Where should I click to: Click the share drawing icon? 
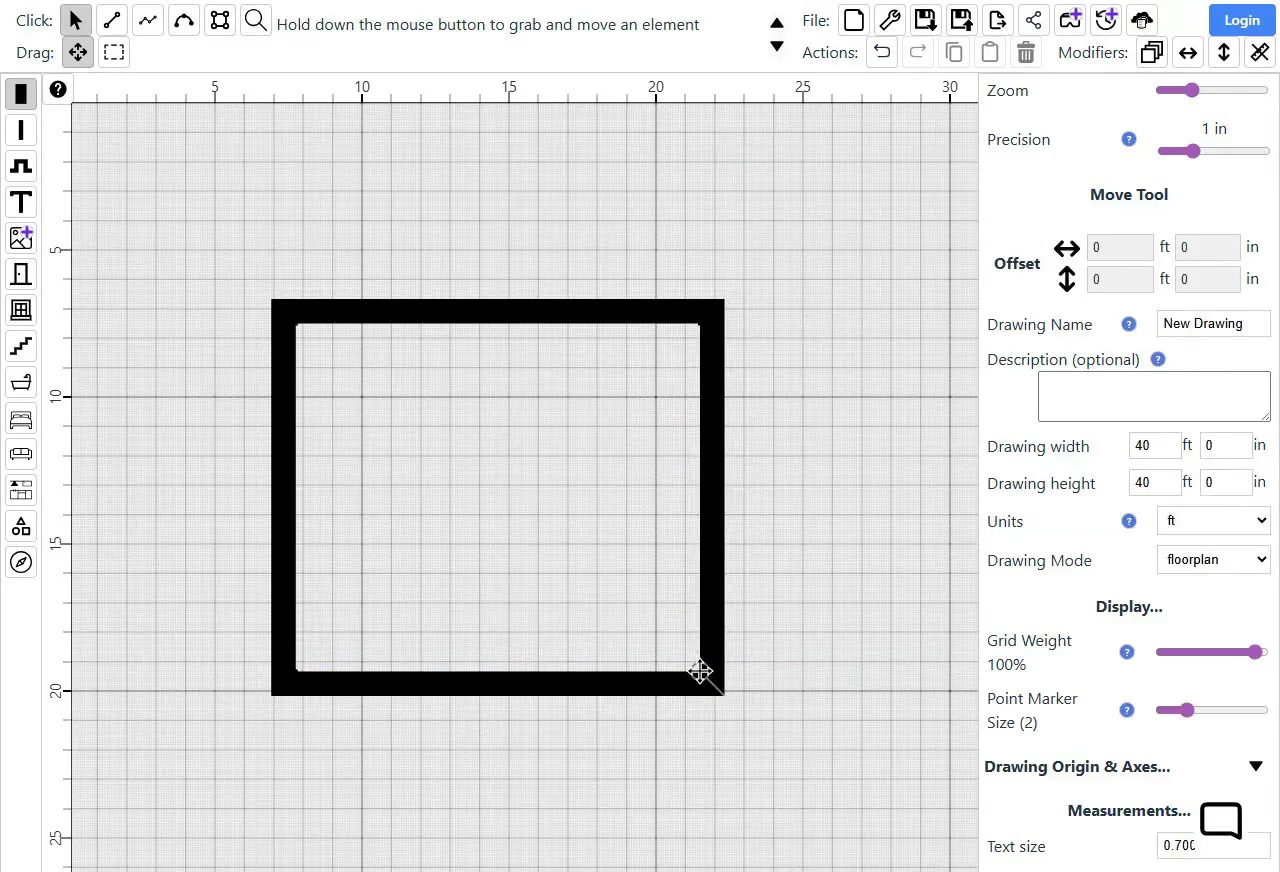click(1033, 20)
